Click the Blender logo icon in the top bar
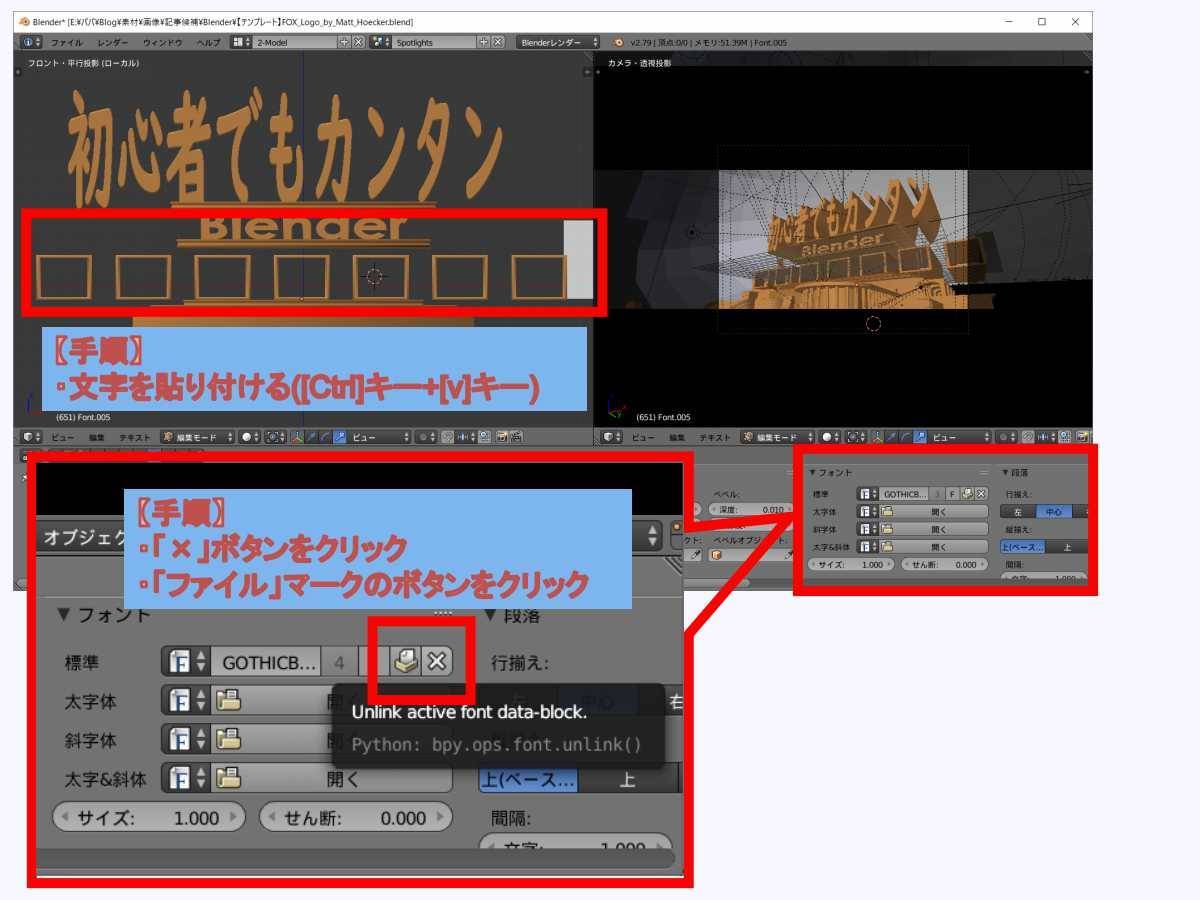The height and width of the screenshot is (900, 1200). click(x=619, y=42)
